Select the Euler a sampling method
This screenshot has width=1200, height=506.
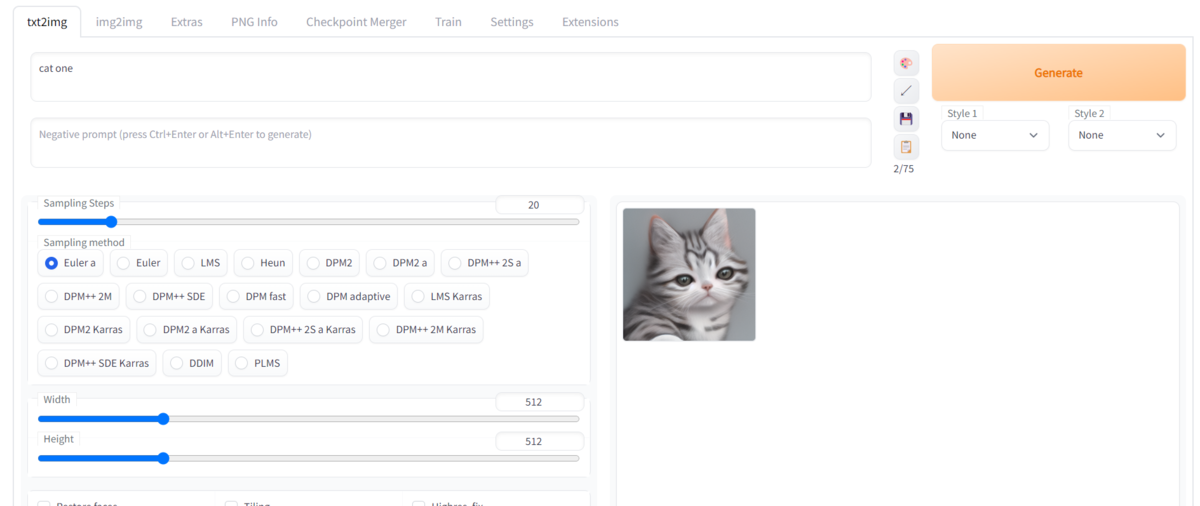70,263
